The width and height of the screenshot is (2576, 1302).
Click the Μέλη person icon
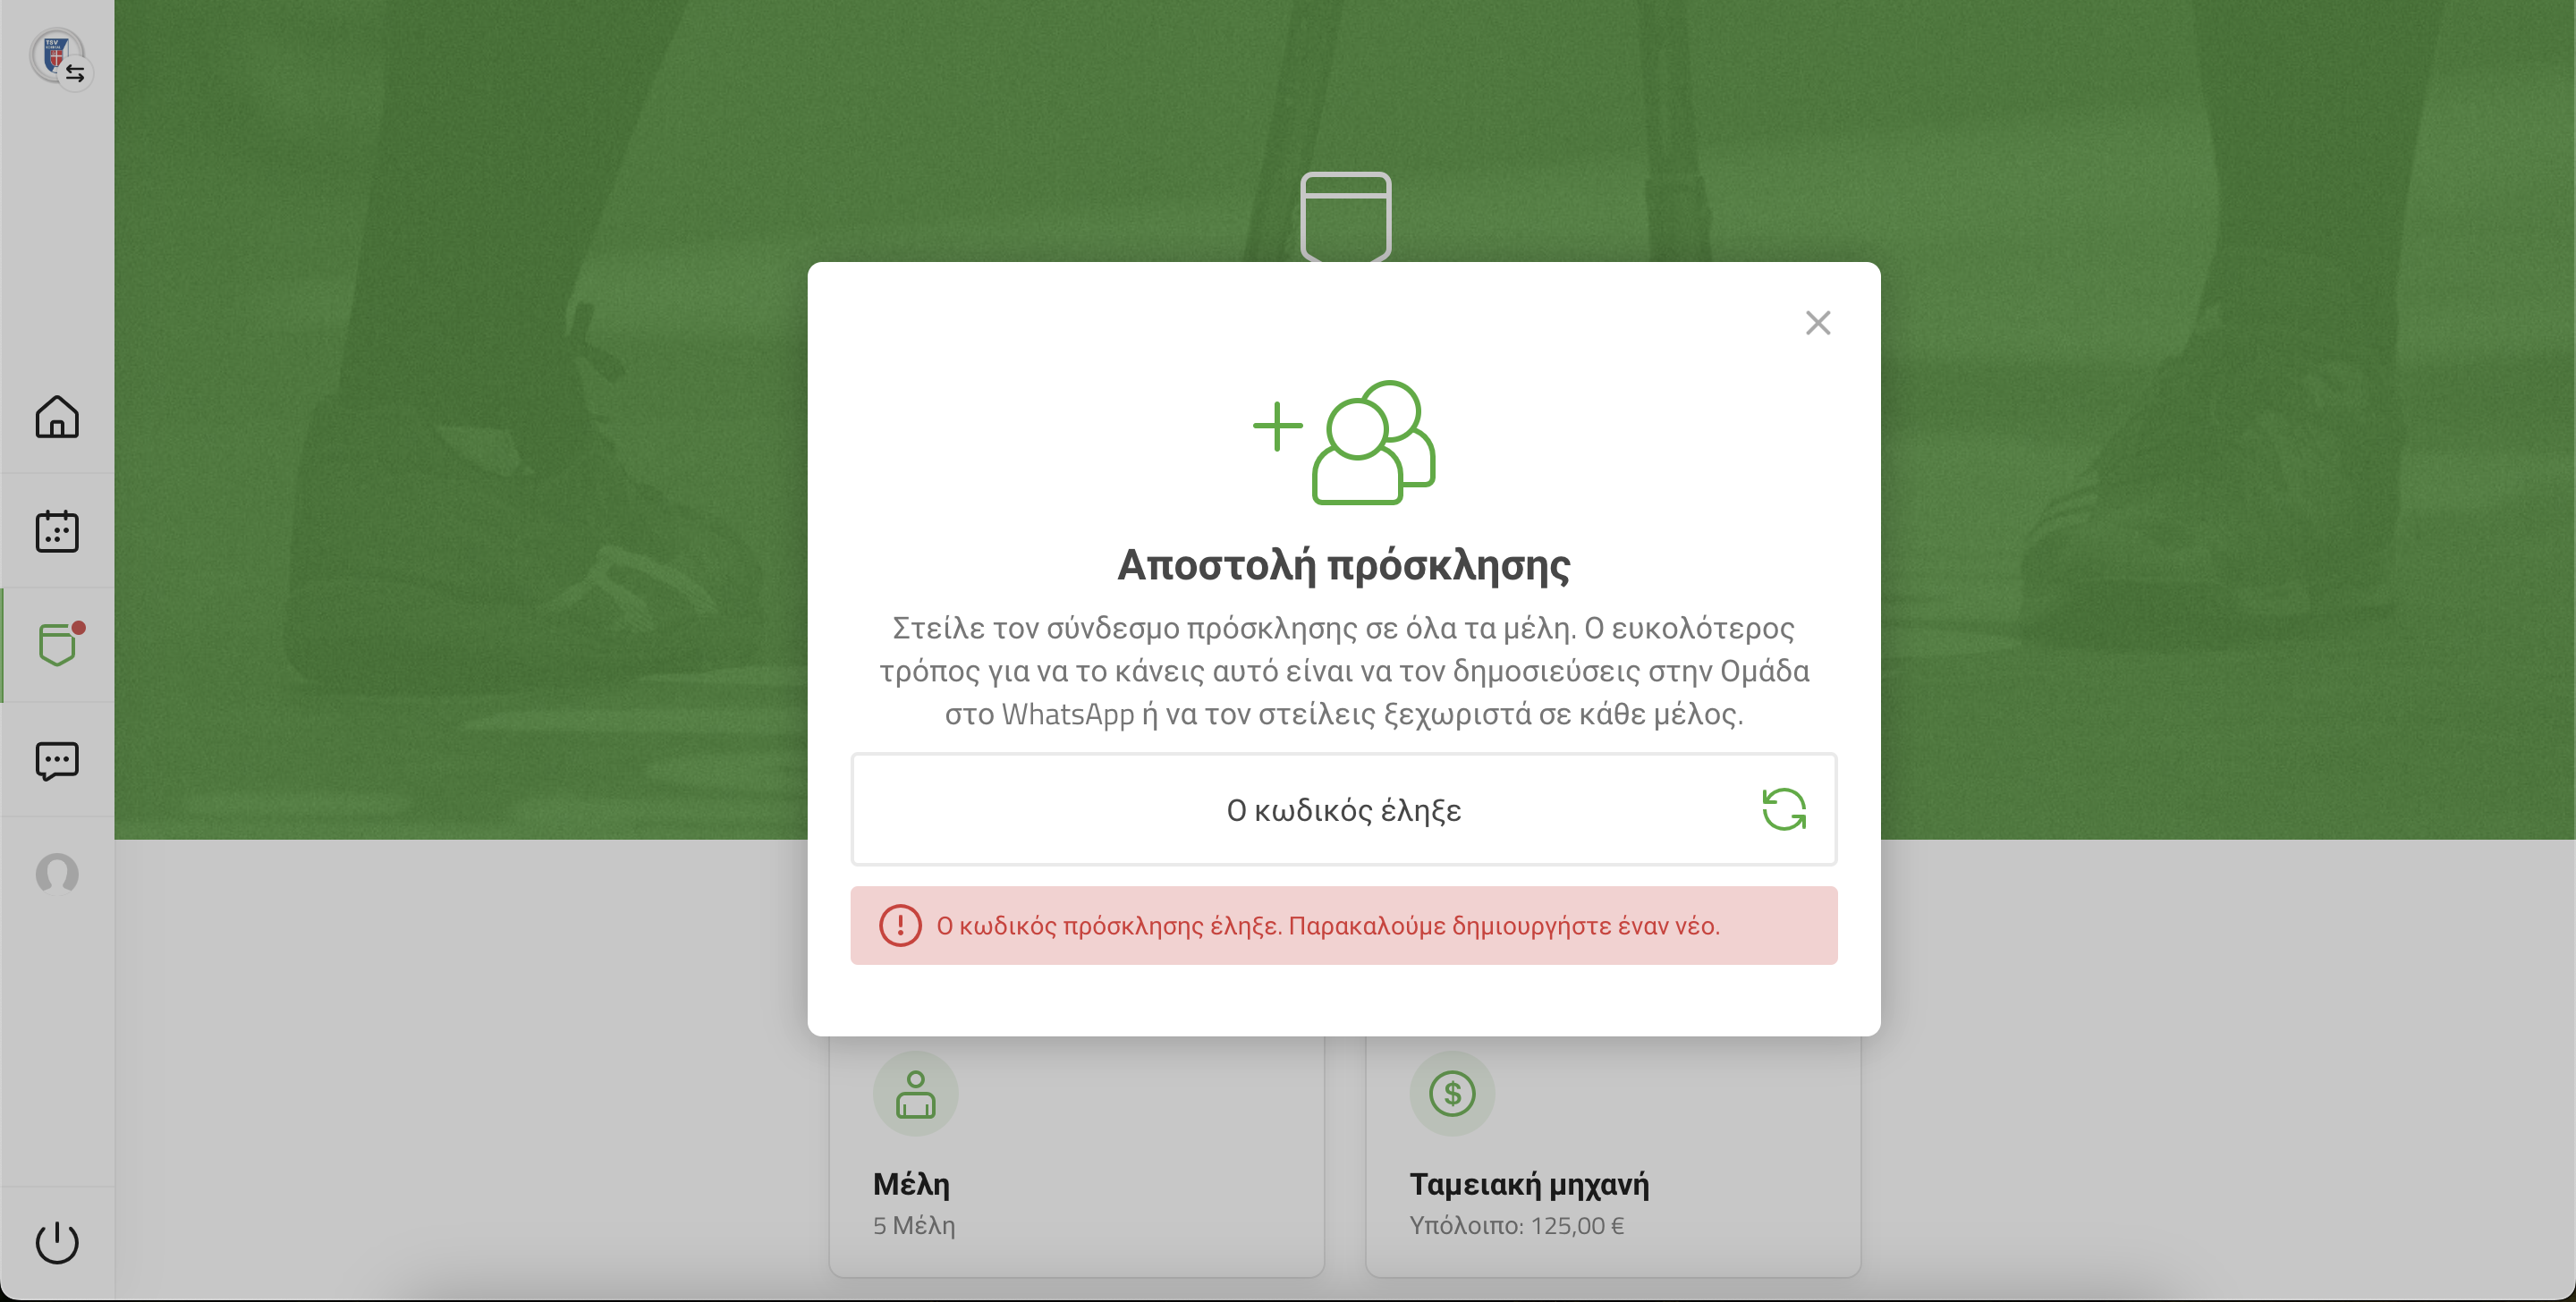(916, 1093)
